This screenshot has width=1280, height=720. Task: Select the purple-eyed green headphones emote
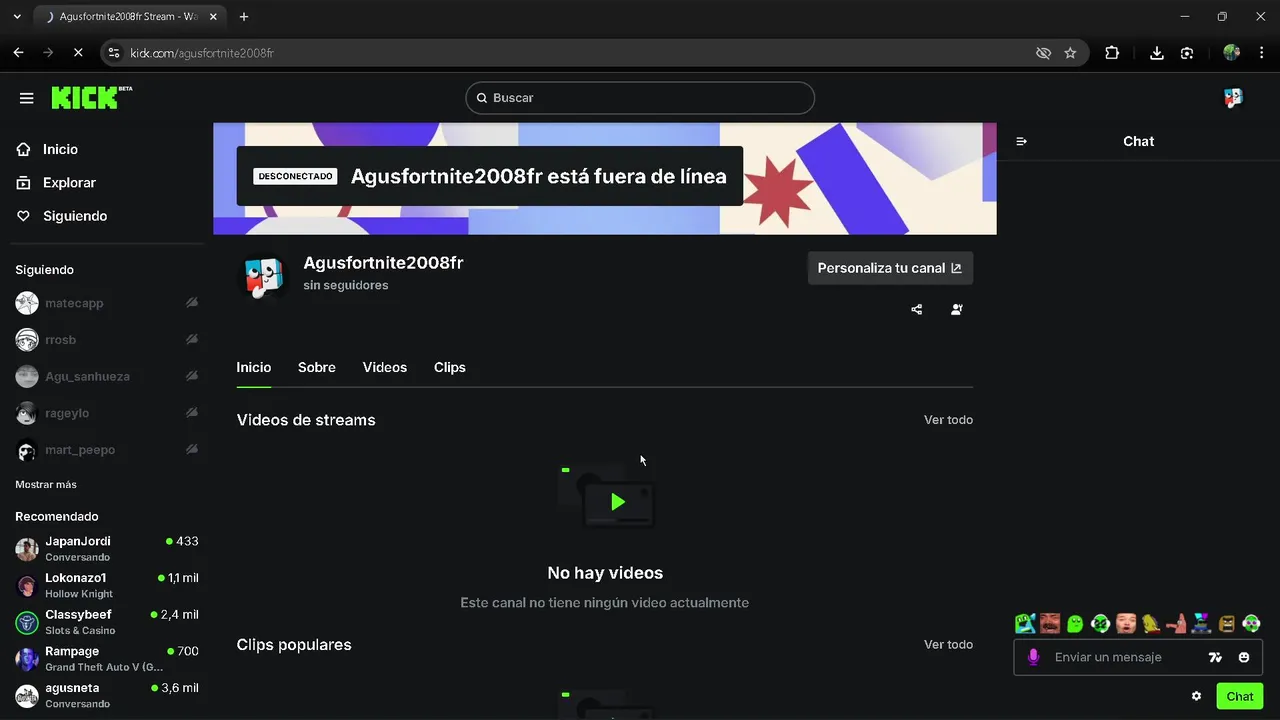pyautogui.click(x=1251, y=624)
